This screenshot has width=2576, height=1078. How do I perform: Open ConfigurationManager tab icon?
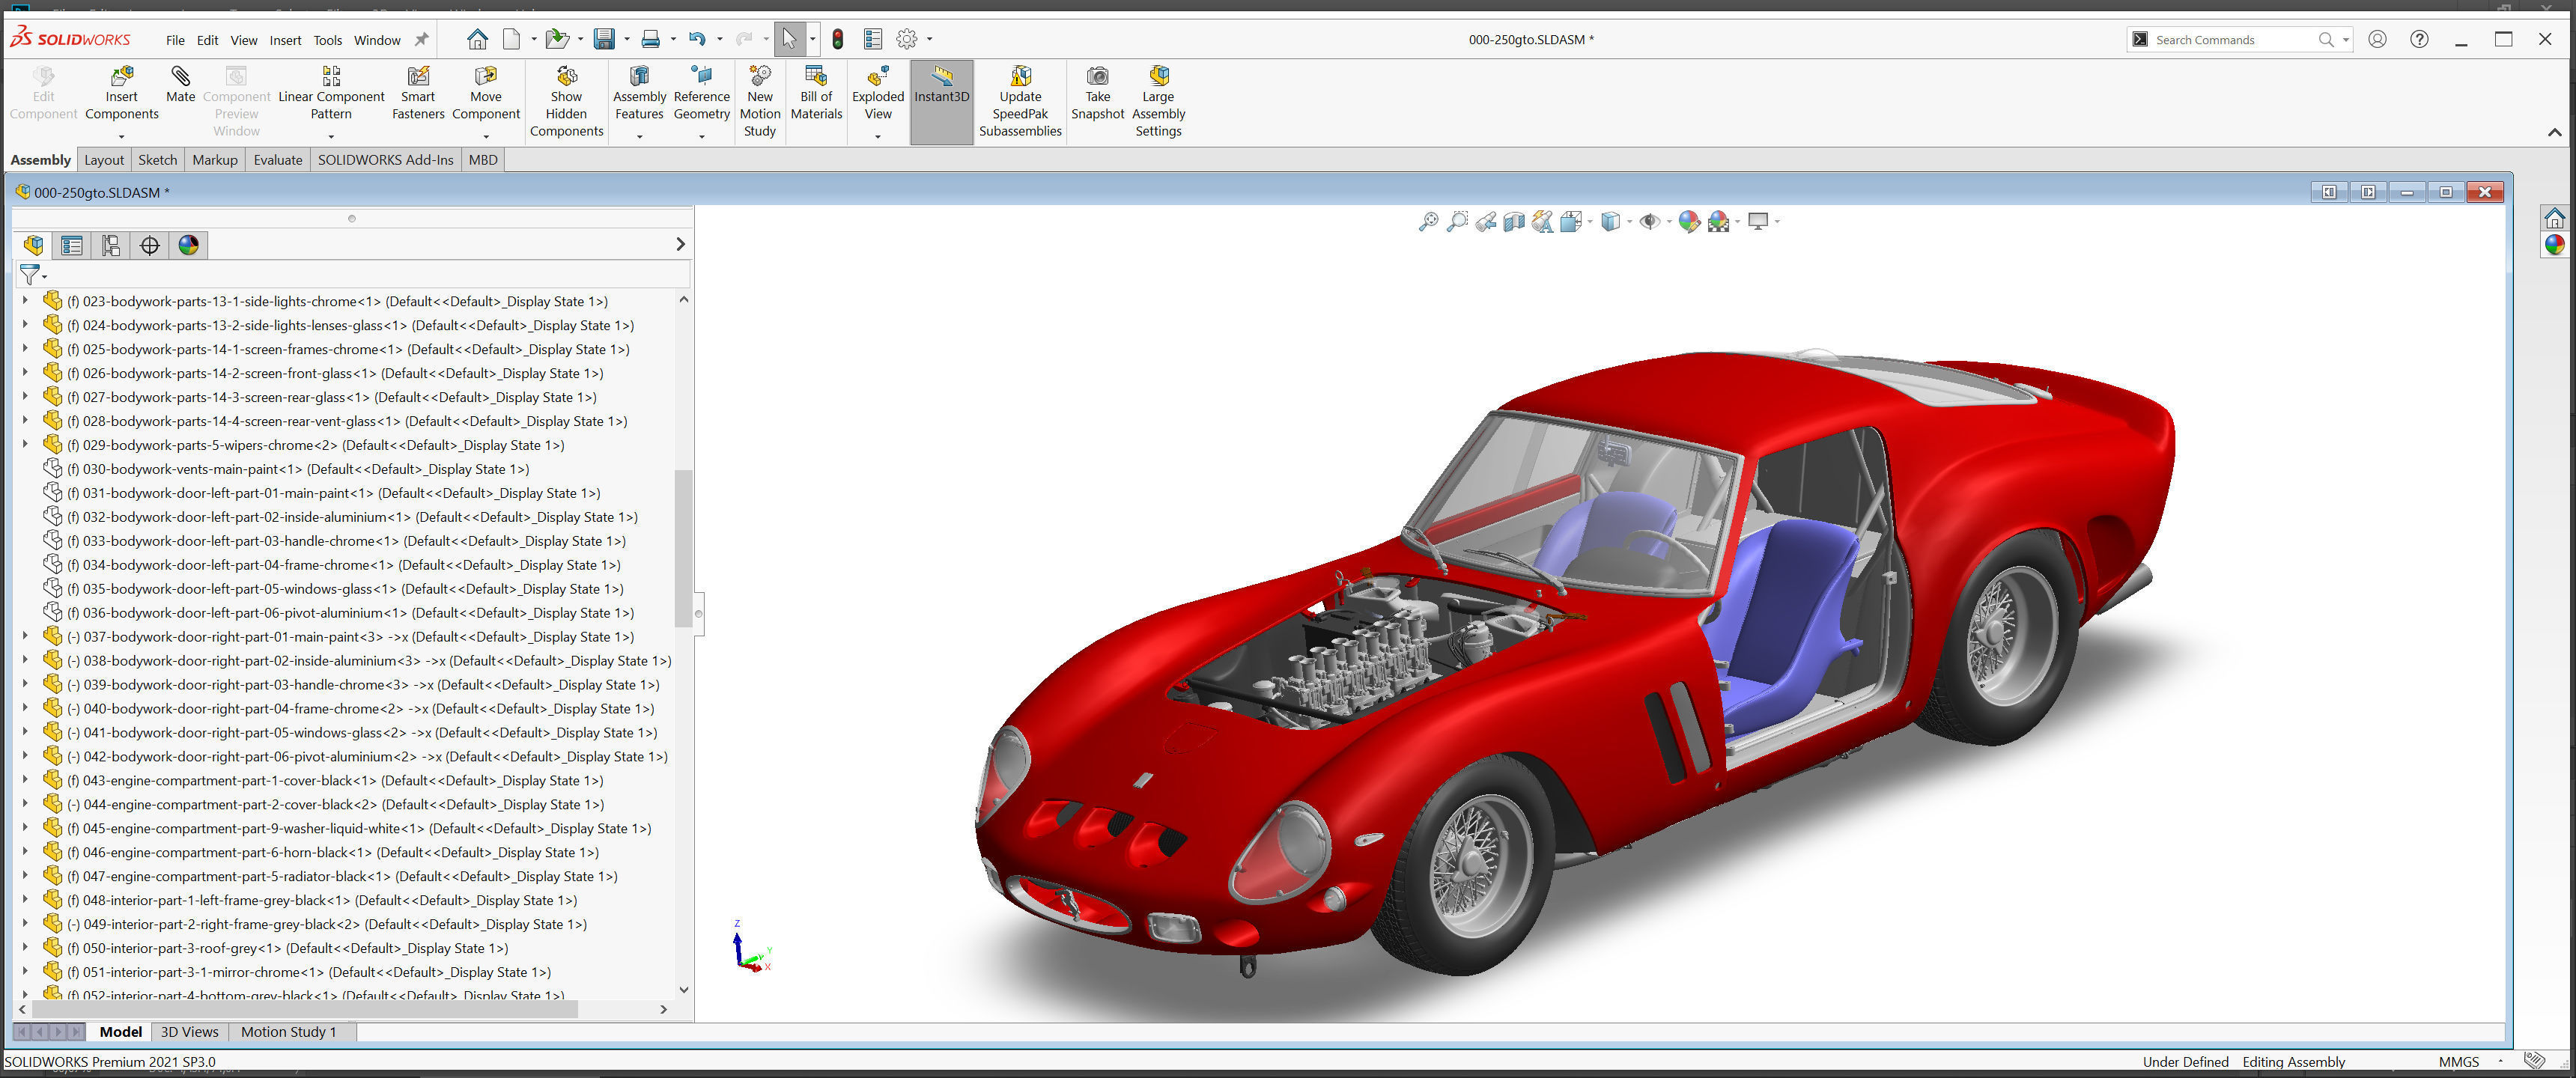(x=111, y=245)
